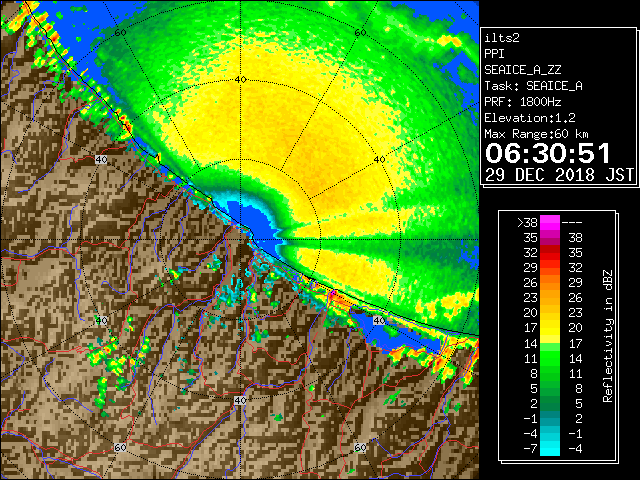Click the "---" legend entry
The width and height of the screenshot is (640, 480).
coord(572,223)
